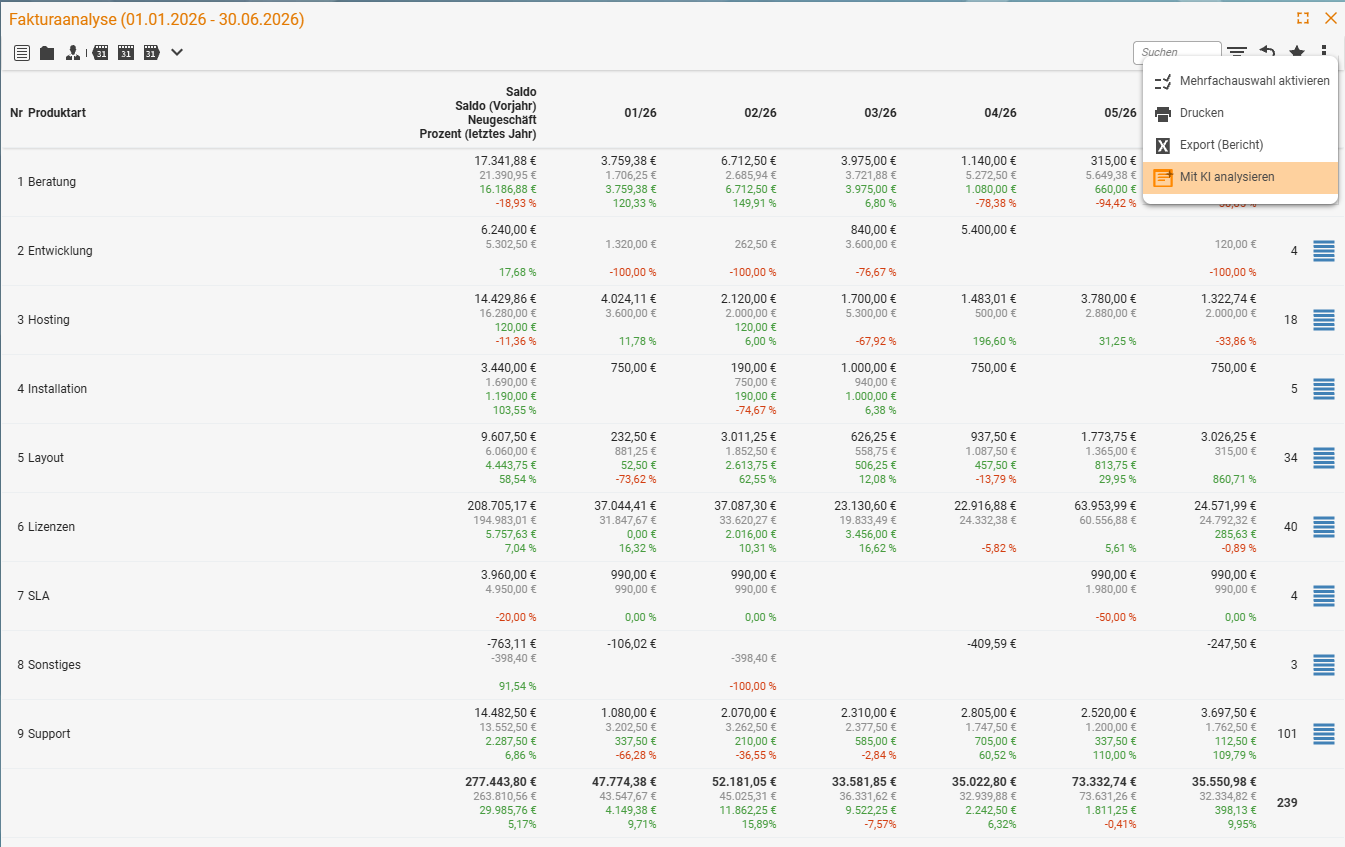Open details list icon for Lizenzen row
Viewport: 1345px width, 847px height.
1324,527
